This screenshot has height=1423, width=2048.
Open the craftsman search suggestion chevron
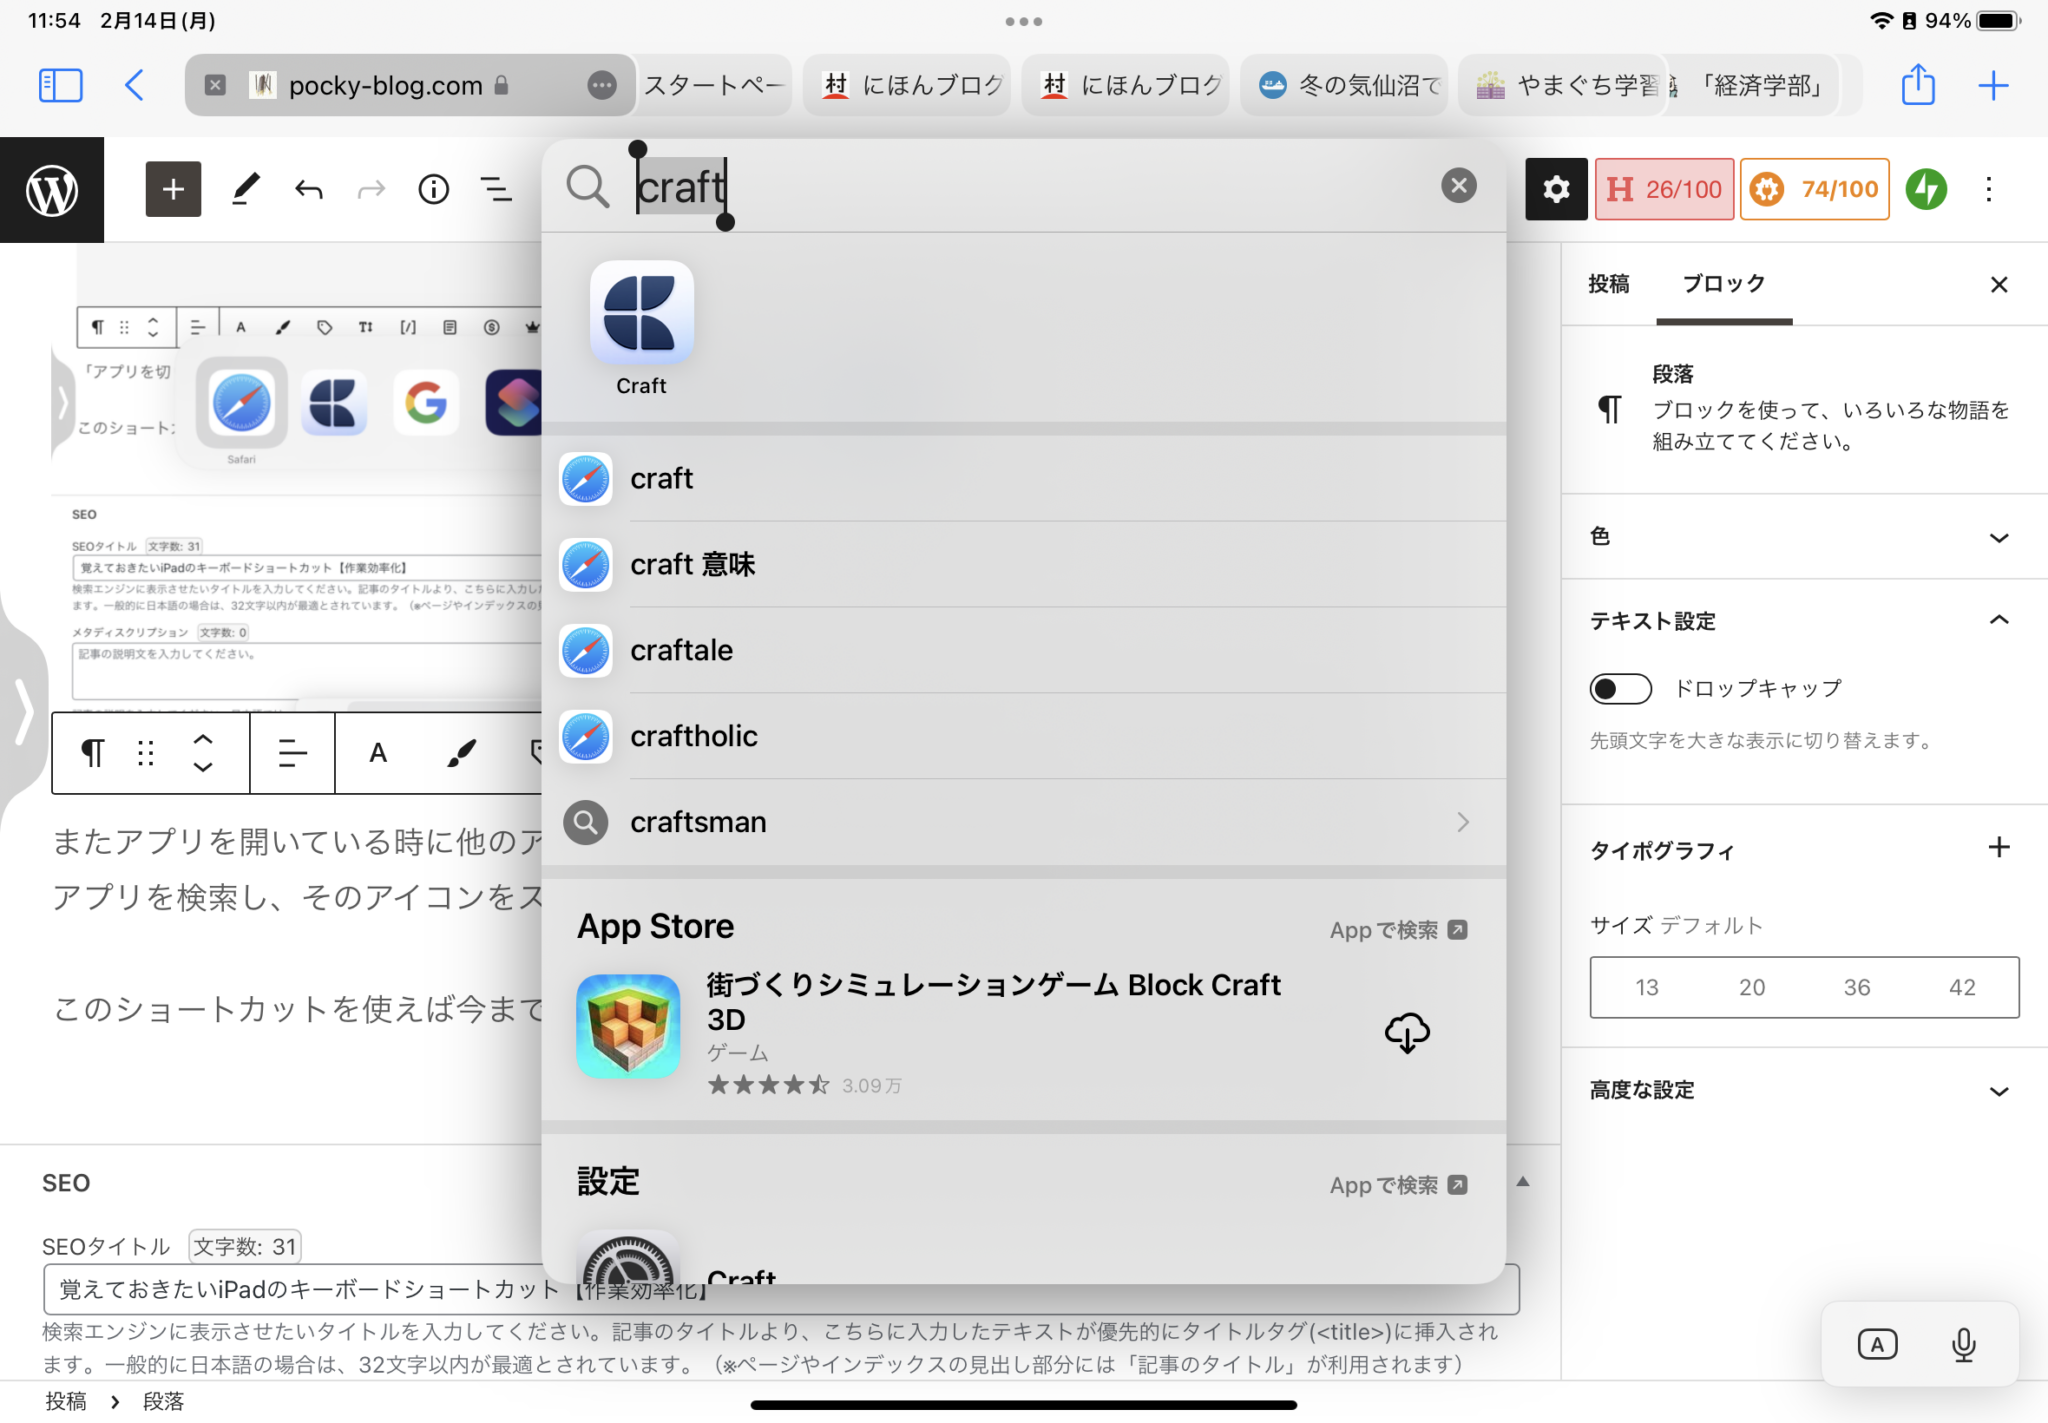pos(1463,822)
